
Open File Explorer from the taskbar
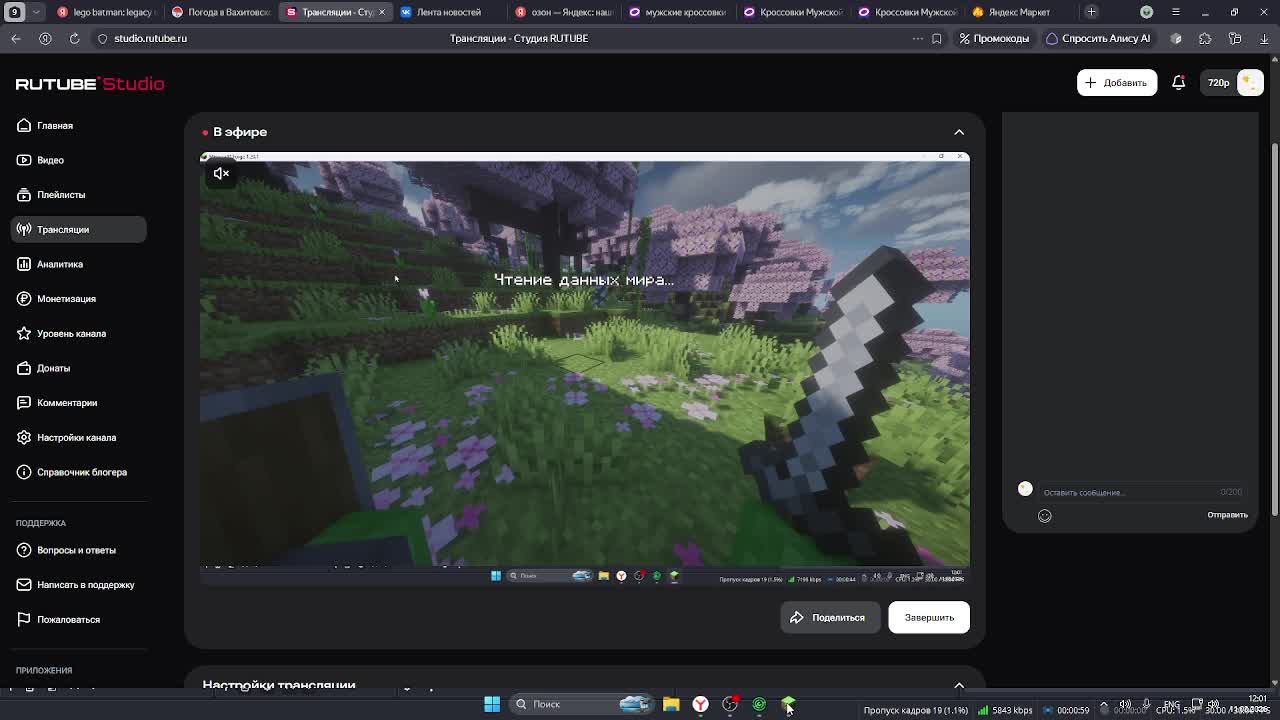(x=671, y=704)
